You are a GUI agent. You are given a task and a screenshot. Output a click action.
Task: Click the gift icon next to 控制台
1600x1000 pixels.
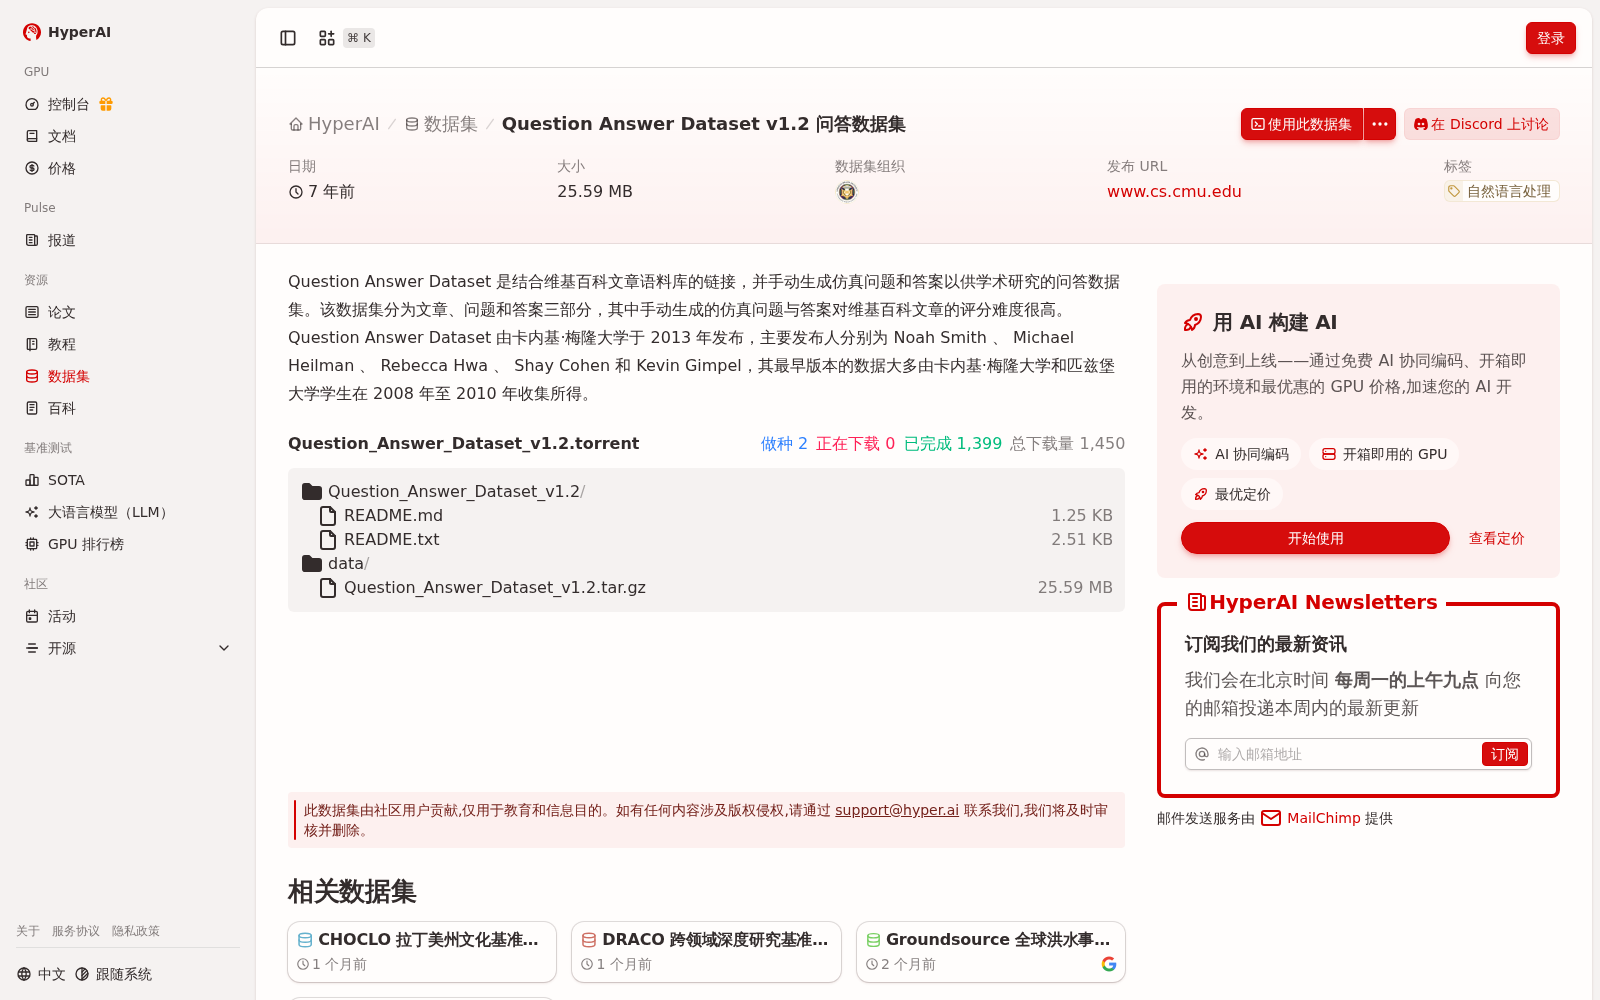tap(106, 104)
